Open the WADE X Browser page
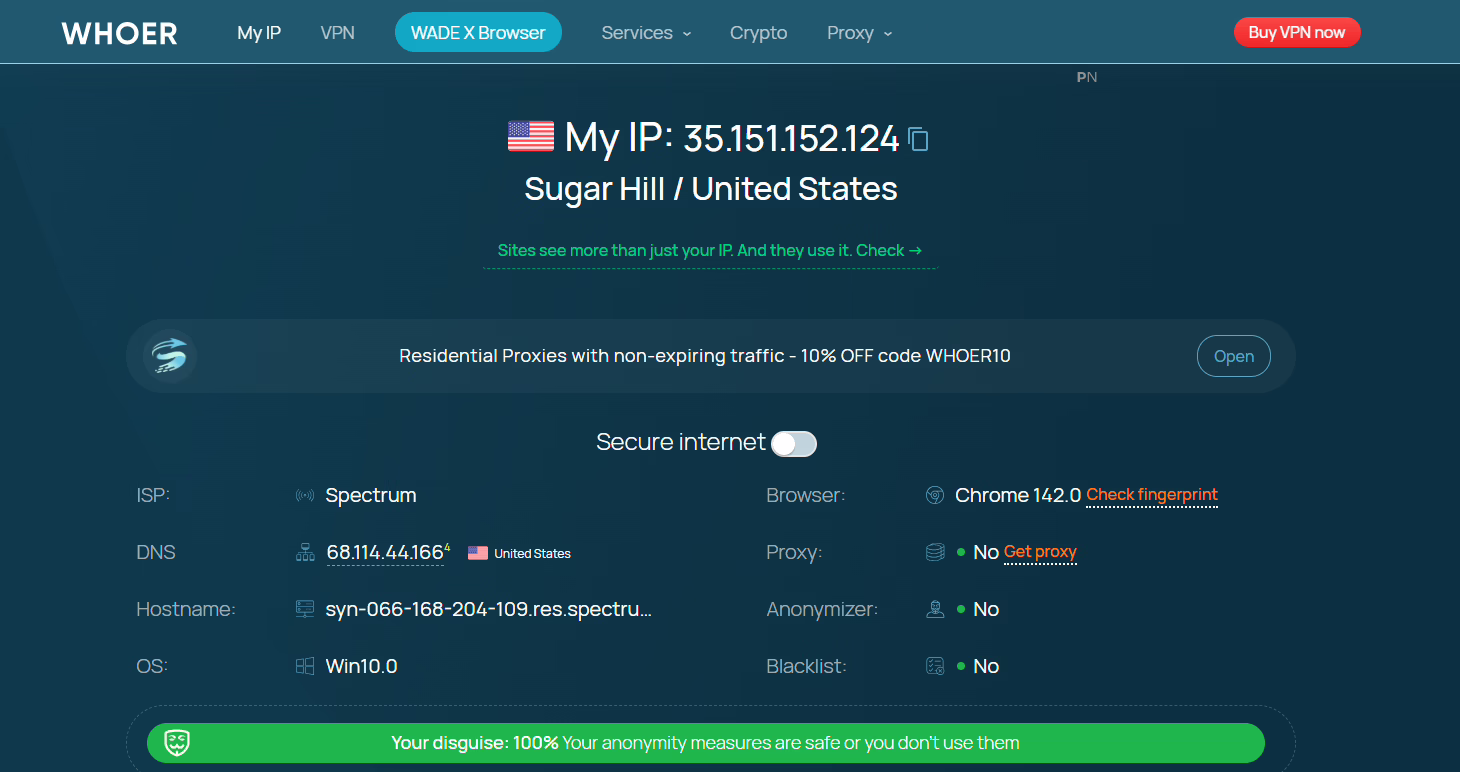Viewport: 1460px width, 772px height. click(x=478, y=33)
